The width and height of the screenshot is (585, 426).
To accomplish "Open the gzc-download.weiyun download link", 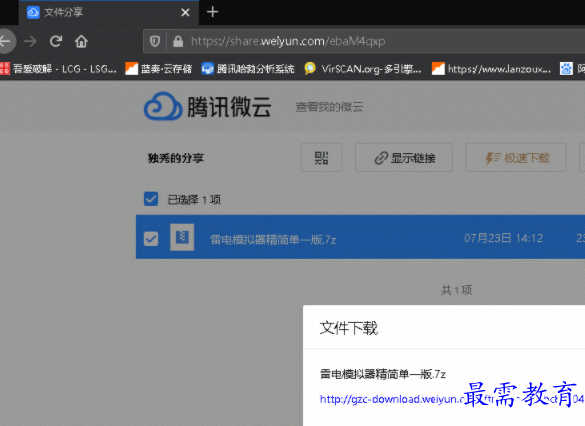I will 451,399.
